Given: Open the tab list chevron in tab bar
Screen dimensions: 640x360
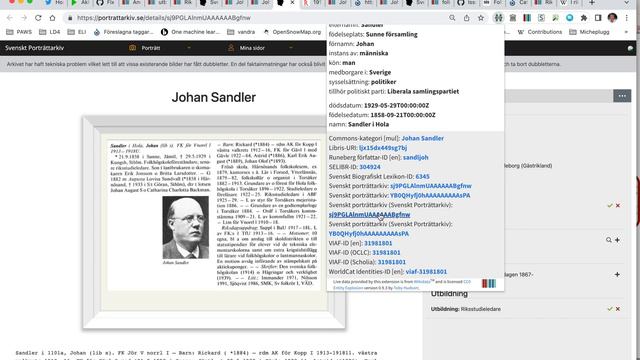Looking at the screenshot, I should point(627,3).
